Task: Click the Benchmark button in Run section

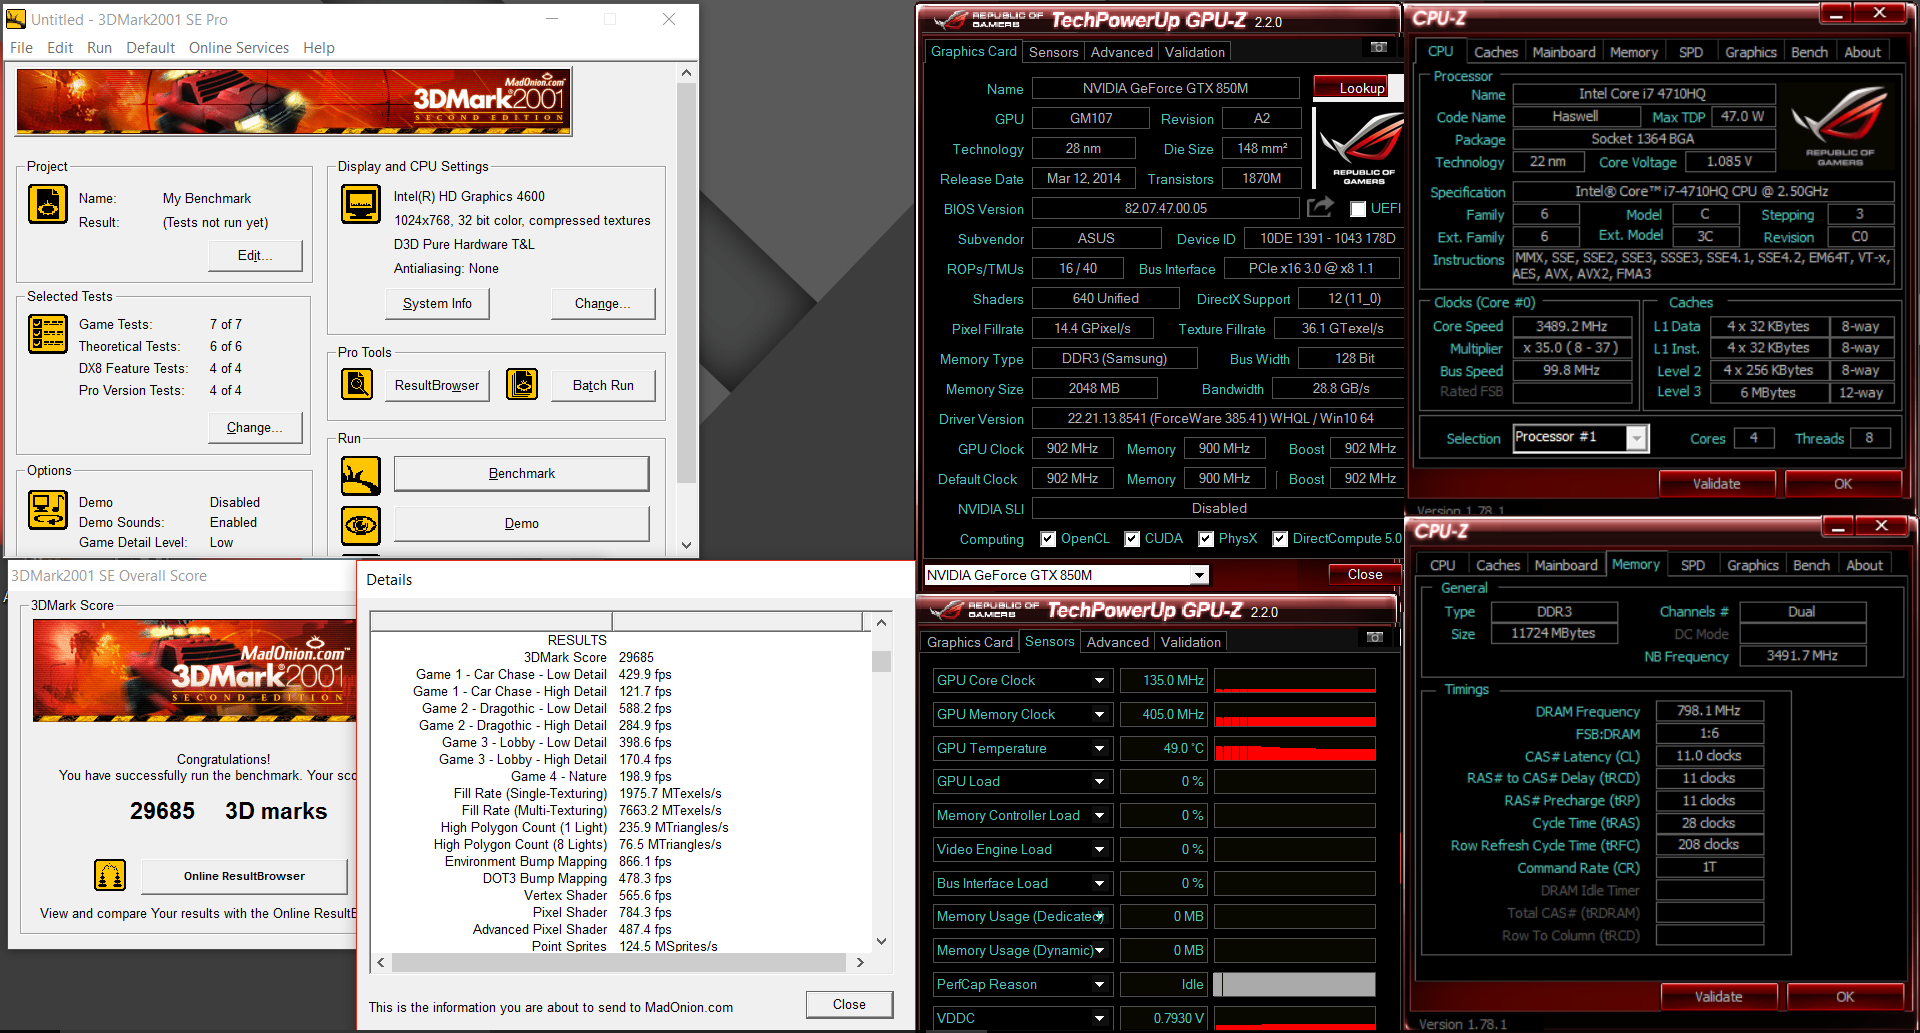Action: (521, 474)
